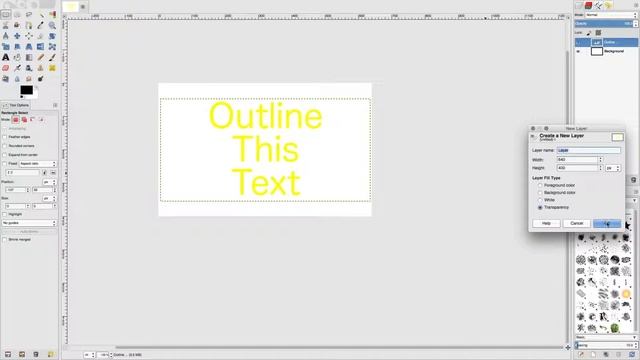Select the Paintbrush tool
The image size is (640, 360).
(52, 58)
